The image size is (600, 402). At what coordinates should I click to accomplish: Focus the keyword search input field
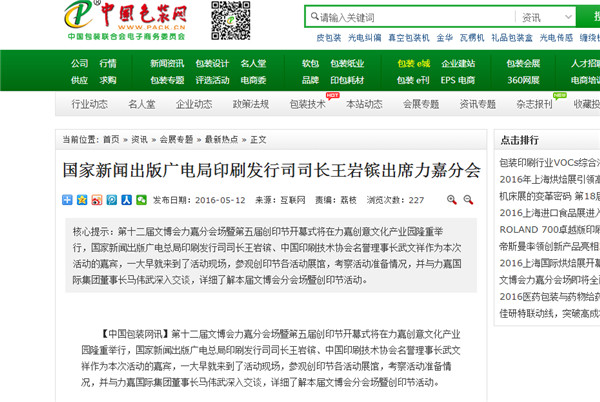click(x=415, y=17)
